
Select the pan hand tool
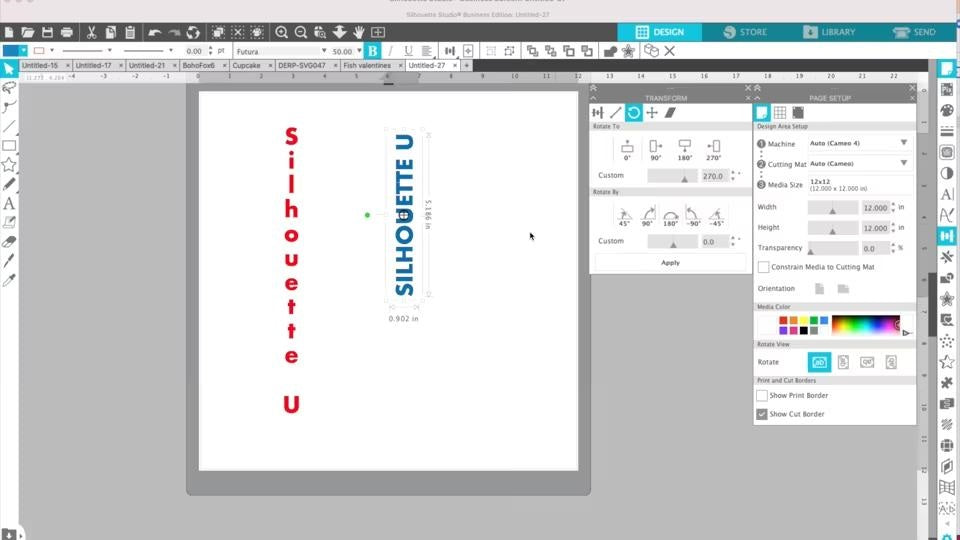(x=359, y=32)
